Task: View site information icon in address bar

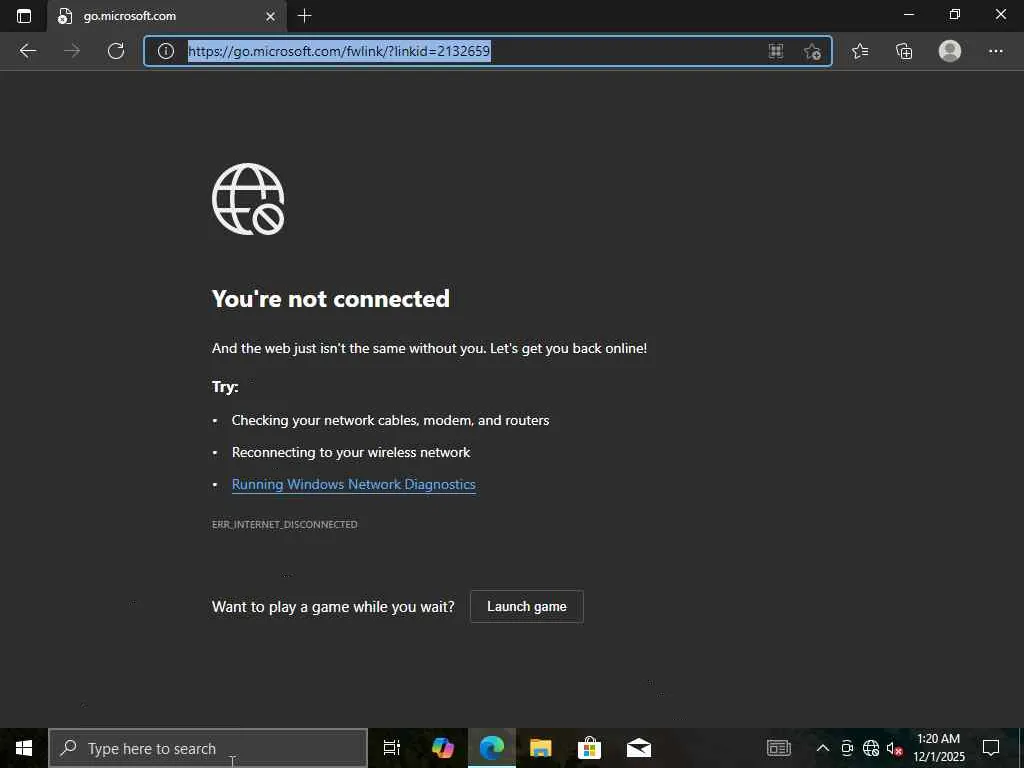Action: click(166, 51)
